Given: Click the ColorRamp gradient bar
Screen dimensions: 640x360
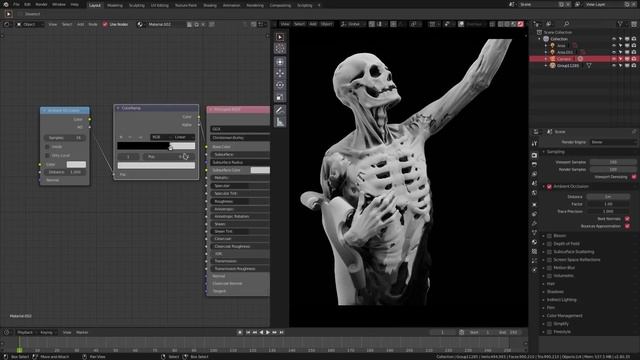Looking at the screenshot, I should point(156,146).
